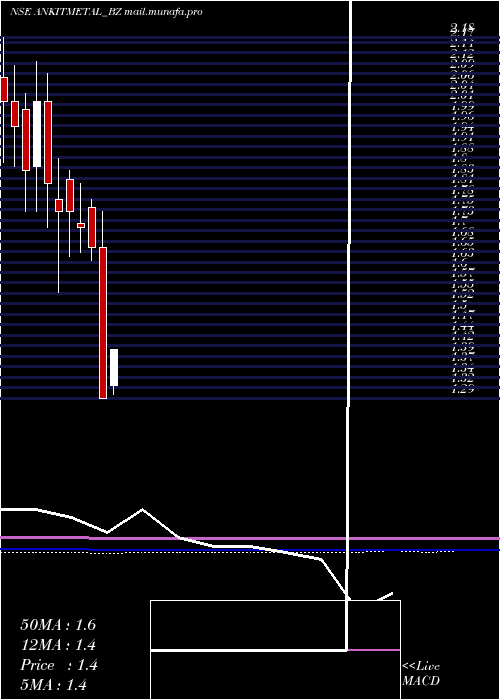Click the Price : 1.4 readout
The width and height of the screenshot is (500, 700).
coord(58,665)
